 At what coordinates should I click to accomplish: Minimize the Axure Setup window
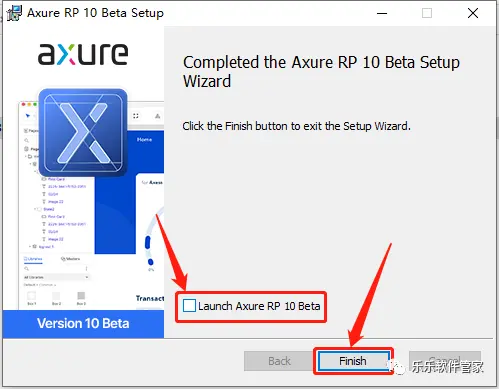382,13
